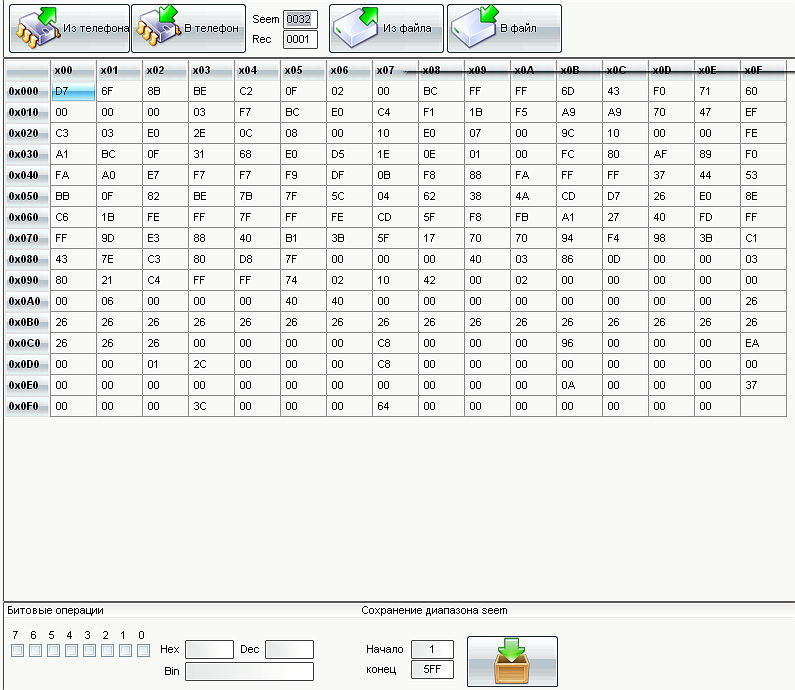
Task: Select cell AF in row 0x030
Action: pyautogui.click(x=671, y=155)
